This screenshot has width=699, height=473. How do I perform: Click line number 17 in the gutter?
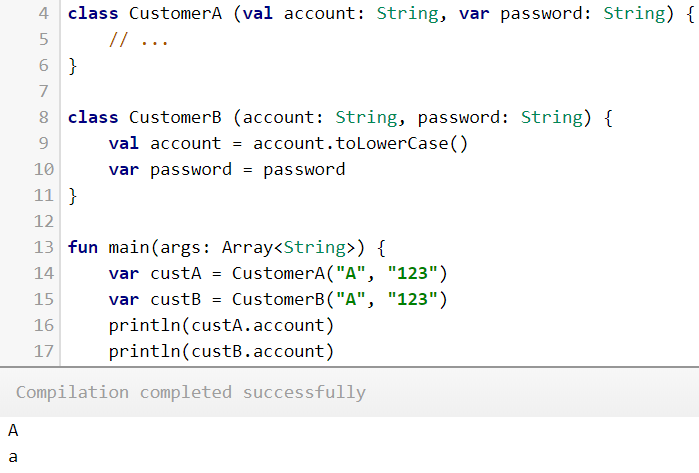pos(43,351)
